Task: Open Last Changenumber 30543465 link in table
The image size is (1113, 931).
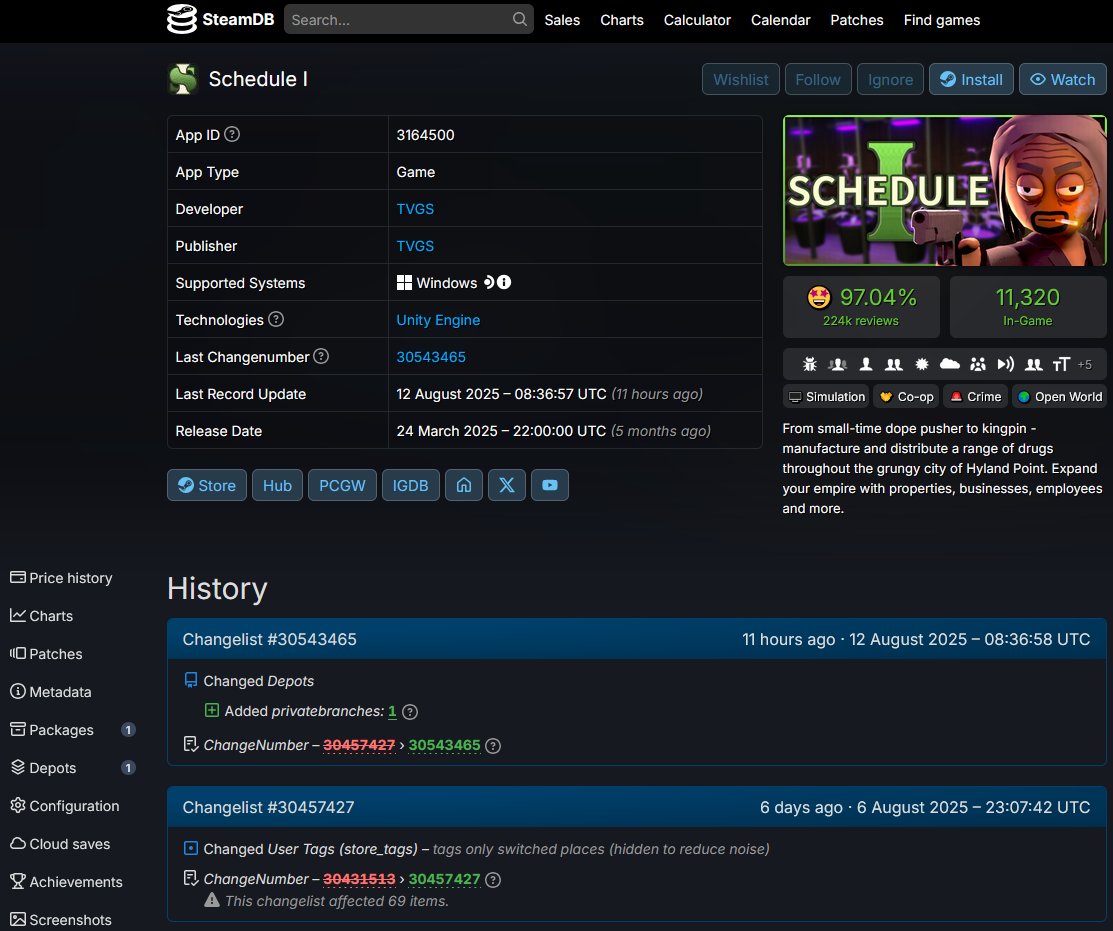Action: tap(431, 357)
